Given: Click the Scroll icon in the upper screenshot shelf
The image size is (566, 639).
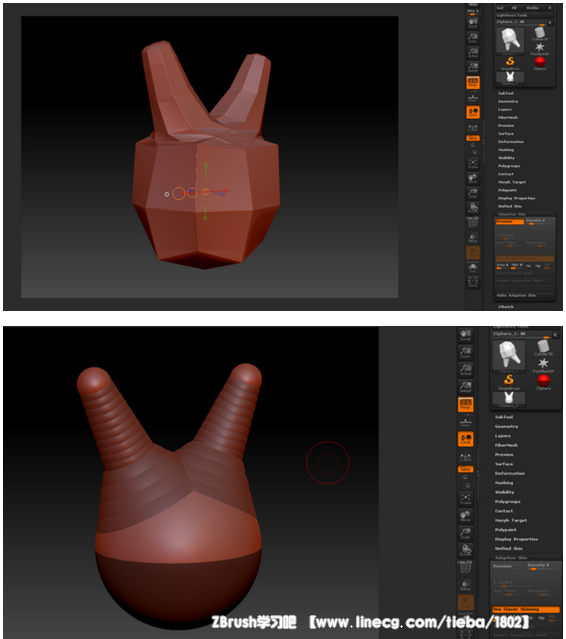Looking at the screenshot, I should coord(473,22).
